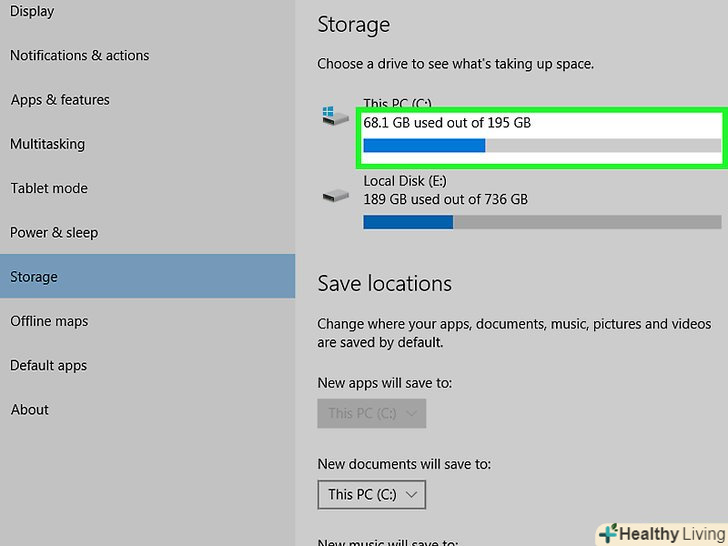Open the New documents save location dropdown
This screenshot has width=728, height=546.
[372, 494]
